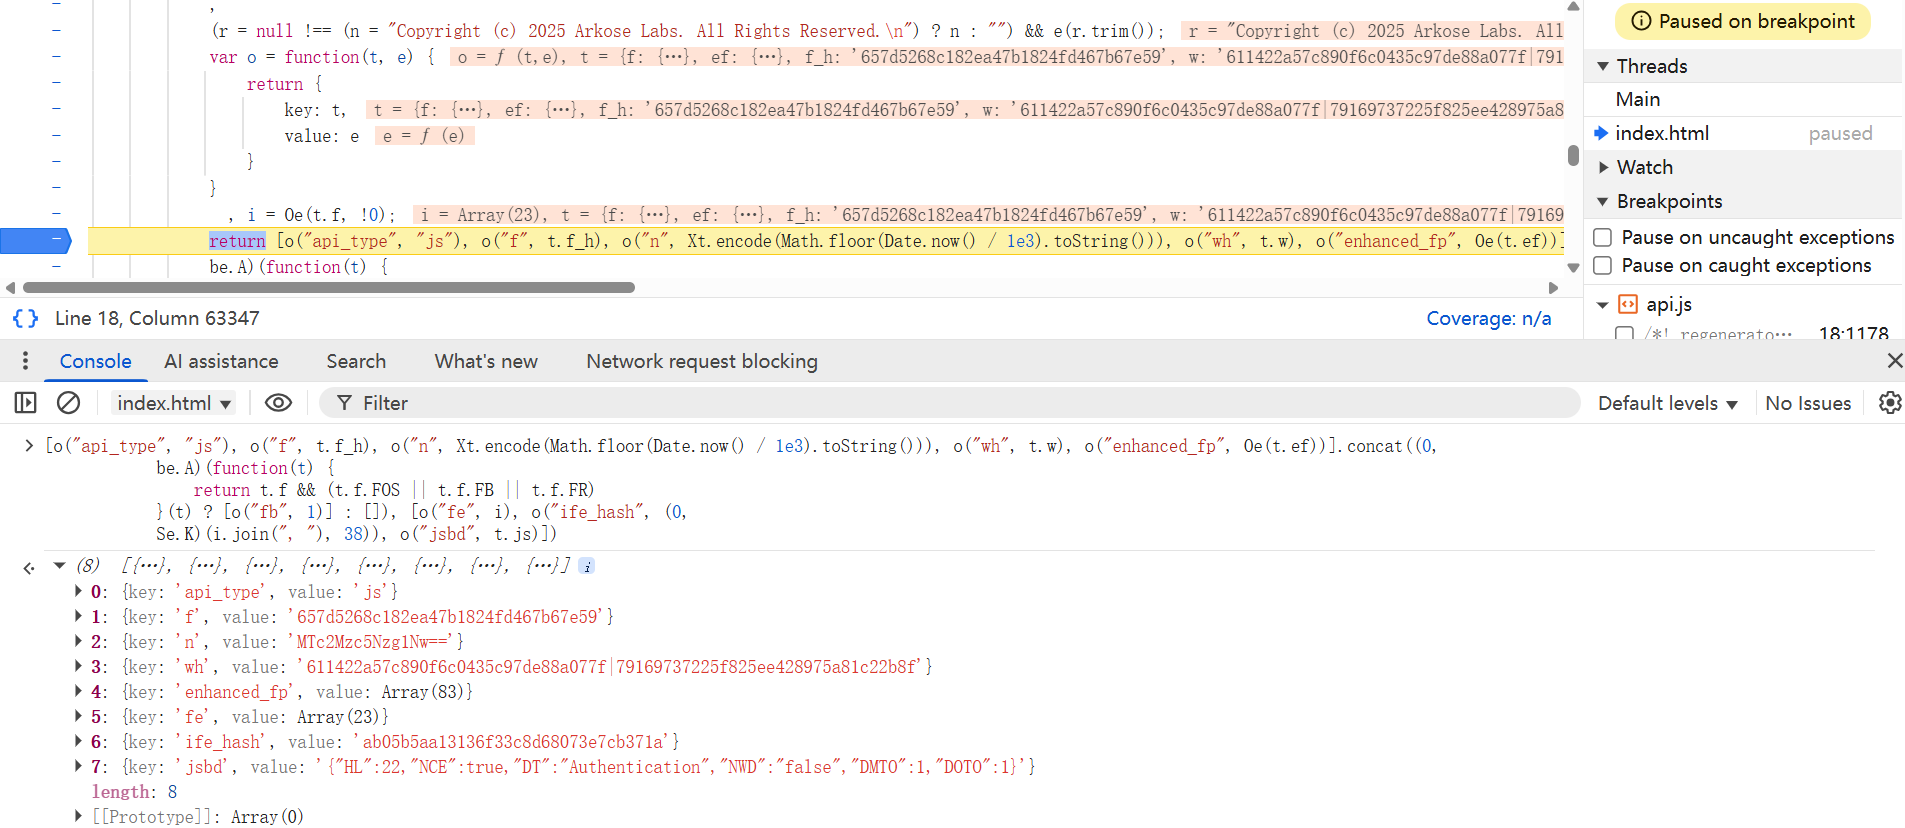
Task: Open the index.html context dropdown
Action: tap(174, 403)
